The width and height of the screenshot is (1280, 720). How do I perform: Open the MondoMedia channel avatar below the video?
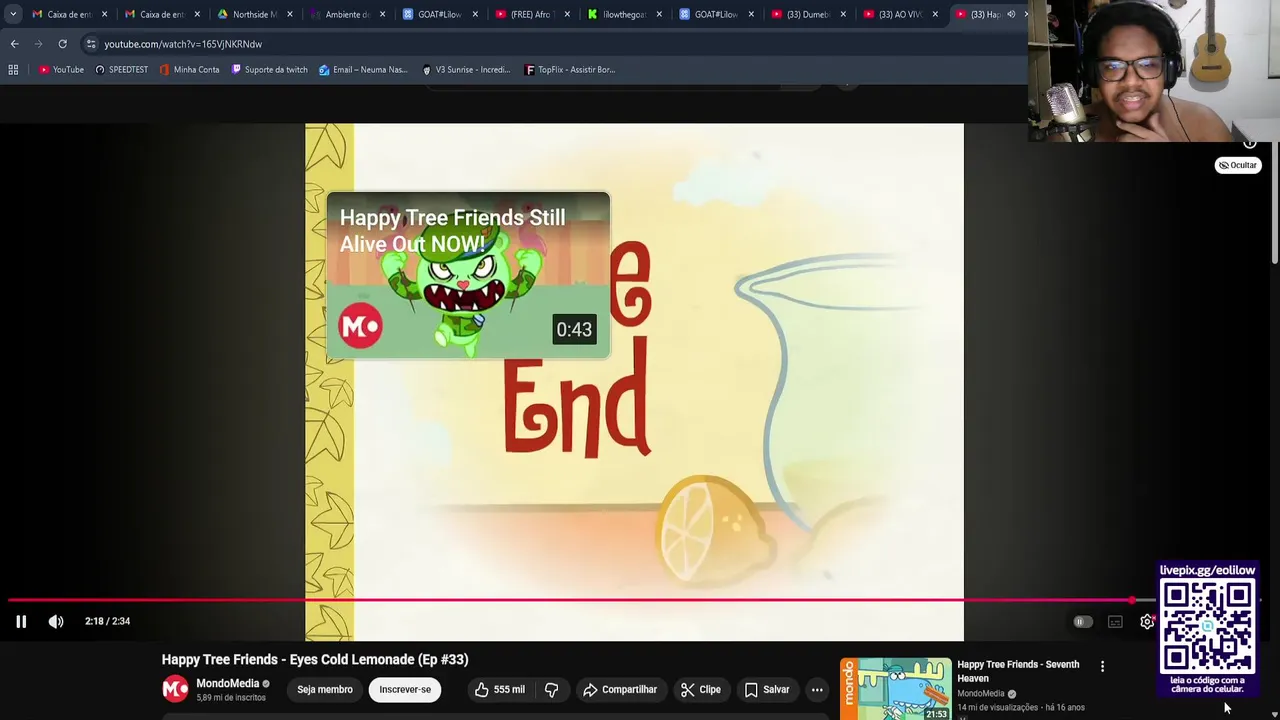pos(175,689)
